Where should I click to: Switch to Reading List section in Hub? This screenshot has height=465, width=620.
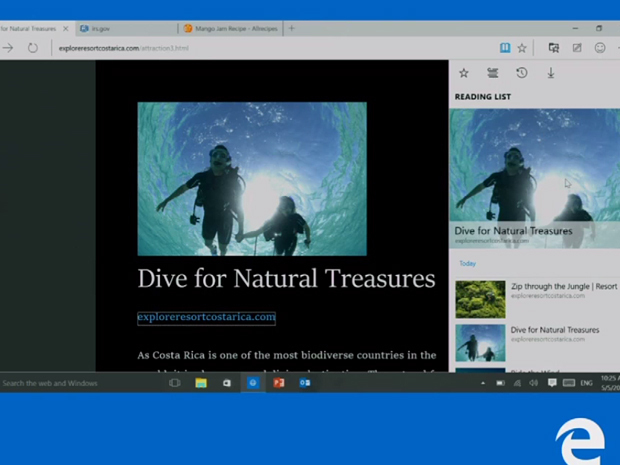[492, 73]
